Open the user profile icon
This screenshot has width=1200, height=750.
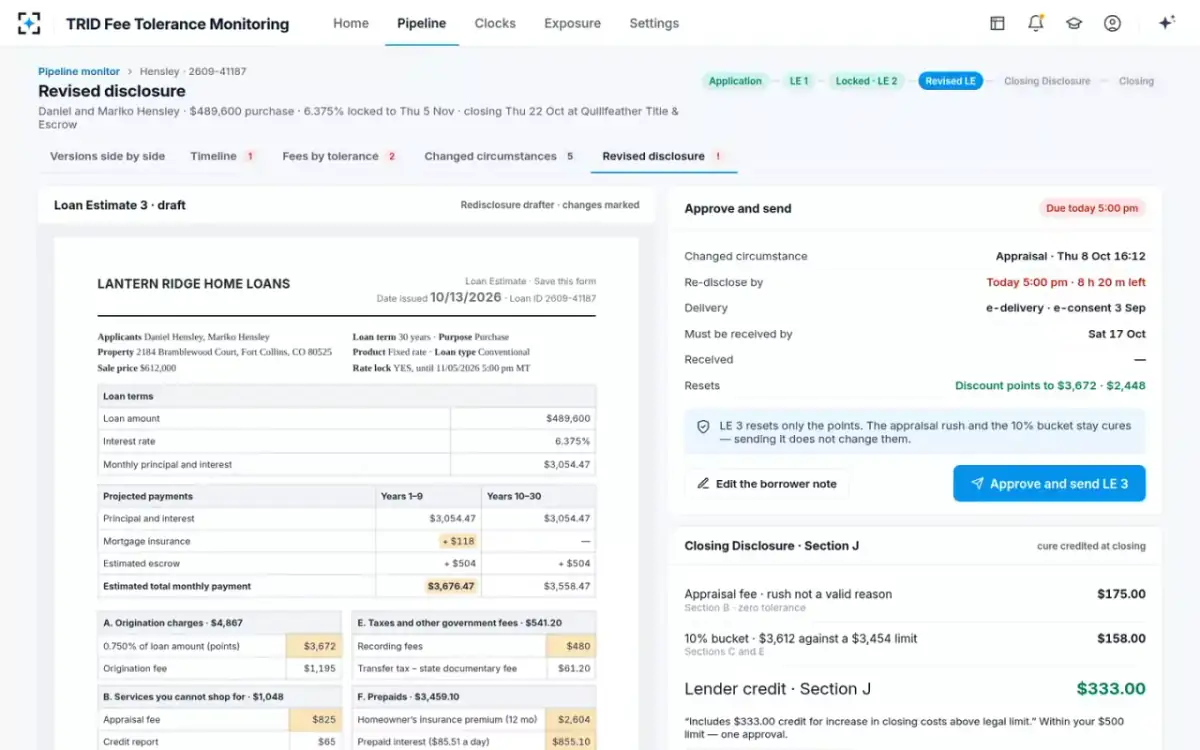tap(1112, 23)
